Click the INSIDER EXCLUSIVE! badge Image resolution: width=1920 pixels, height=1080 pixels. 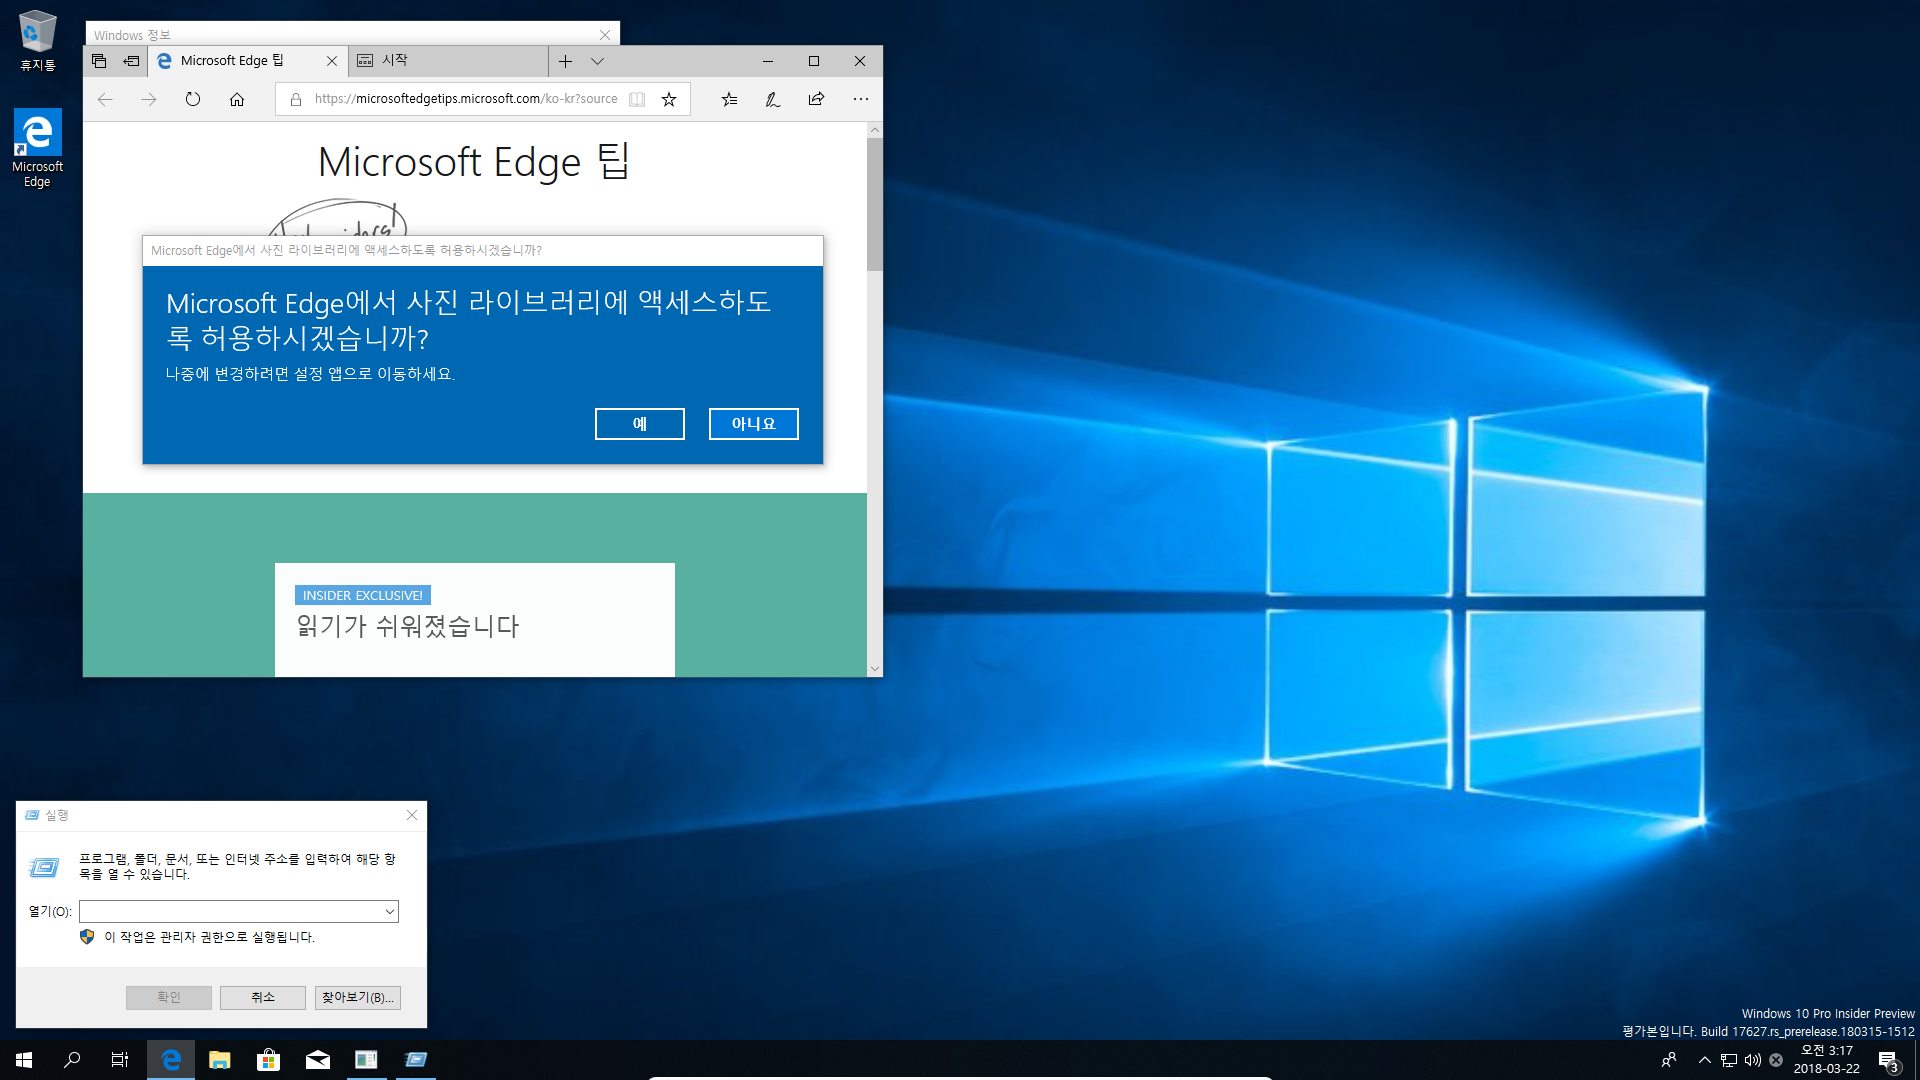(363, 595)
